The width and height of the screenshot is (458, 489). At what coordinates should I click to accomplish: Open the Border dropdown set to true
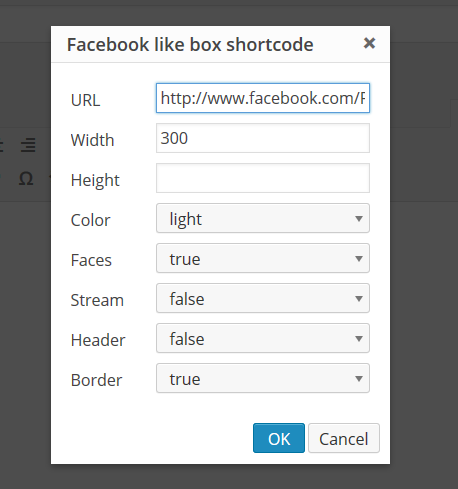263,378
